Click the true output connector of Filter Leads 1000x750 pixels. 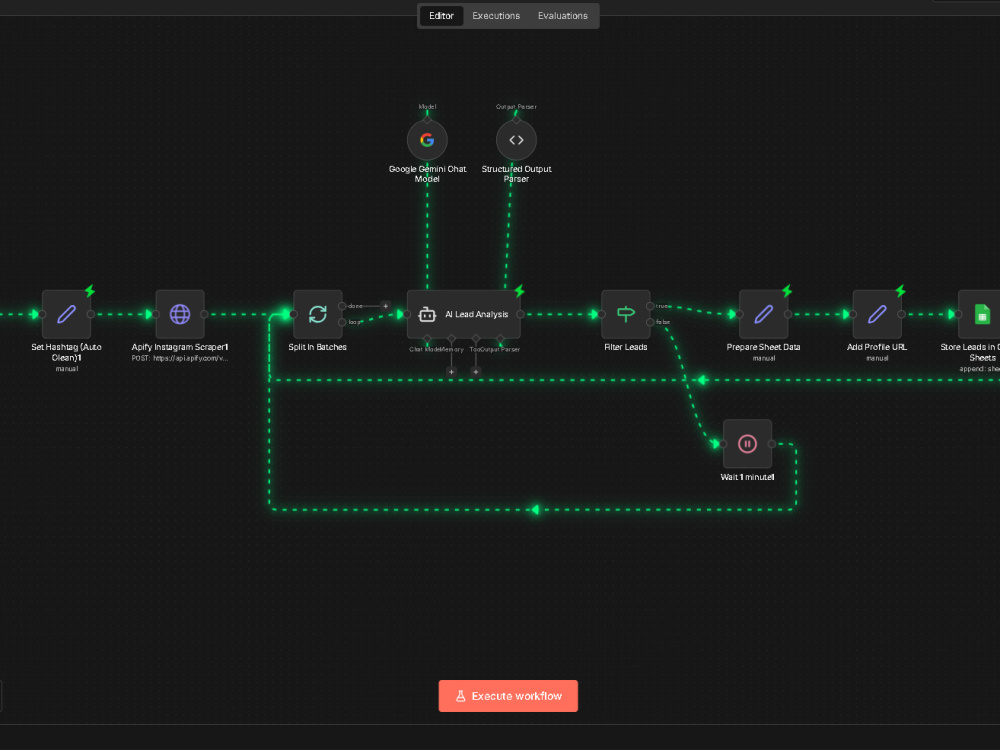point(650,306)
